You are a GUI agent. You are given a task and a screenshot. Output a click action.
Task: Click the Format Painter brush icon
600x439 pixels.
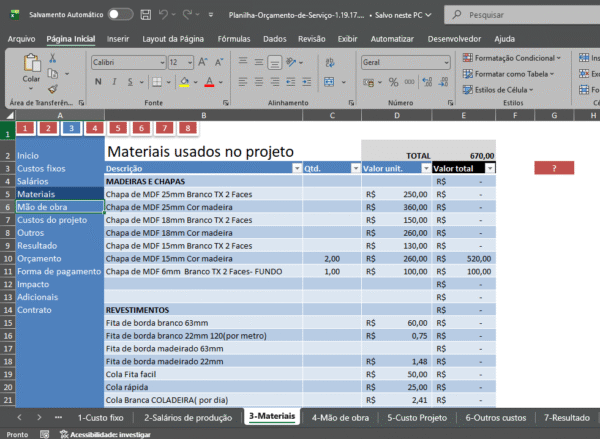pyautogui.click(x=52, y=89)
